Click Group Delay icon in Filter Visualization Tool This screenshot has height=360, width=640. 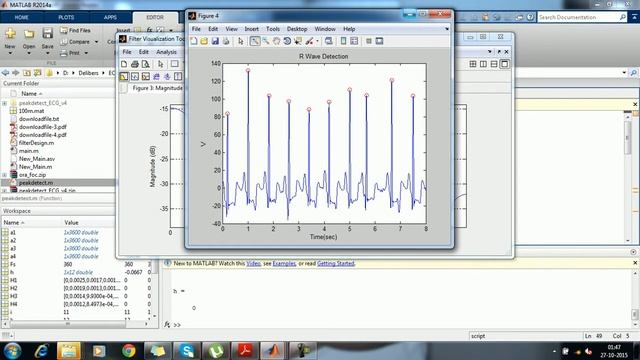[156, 76]
